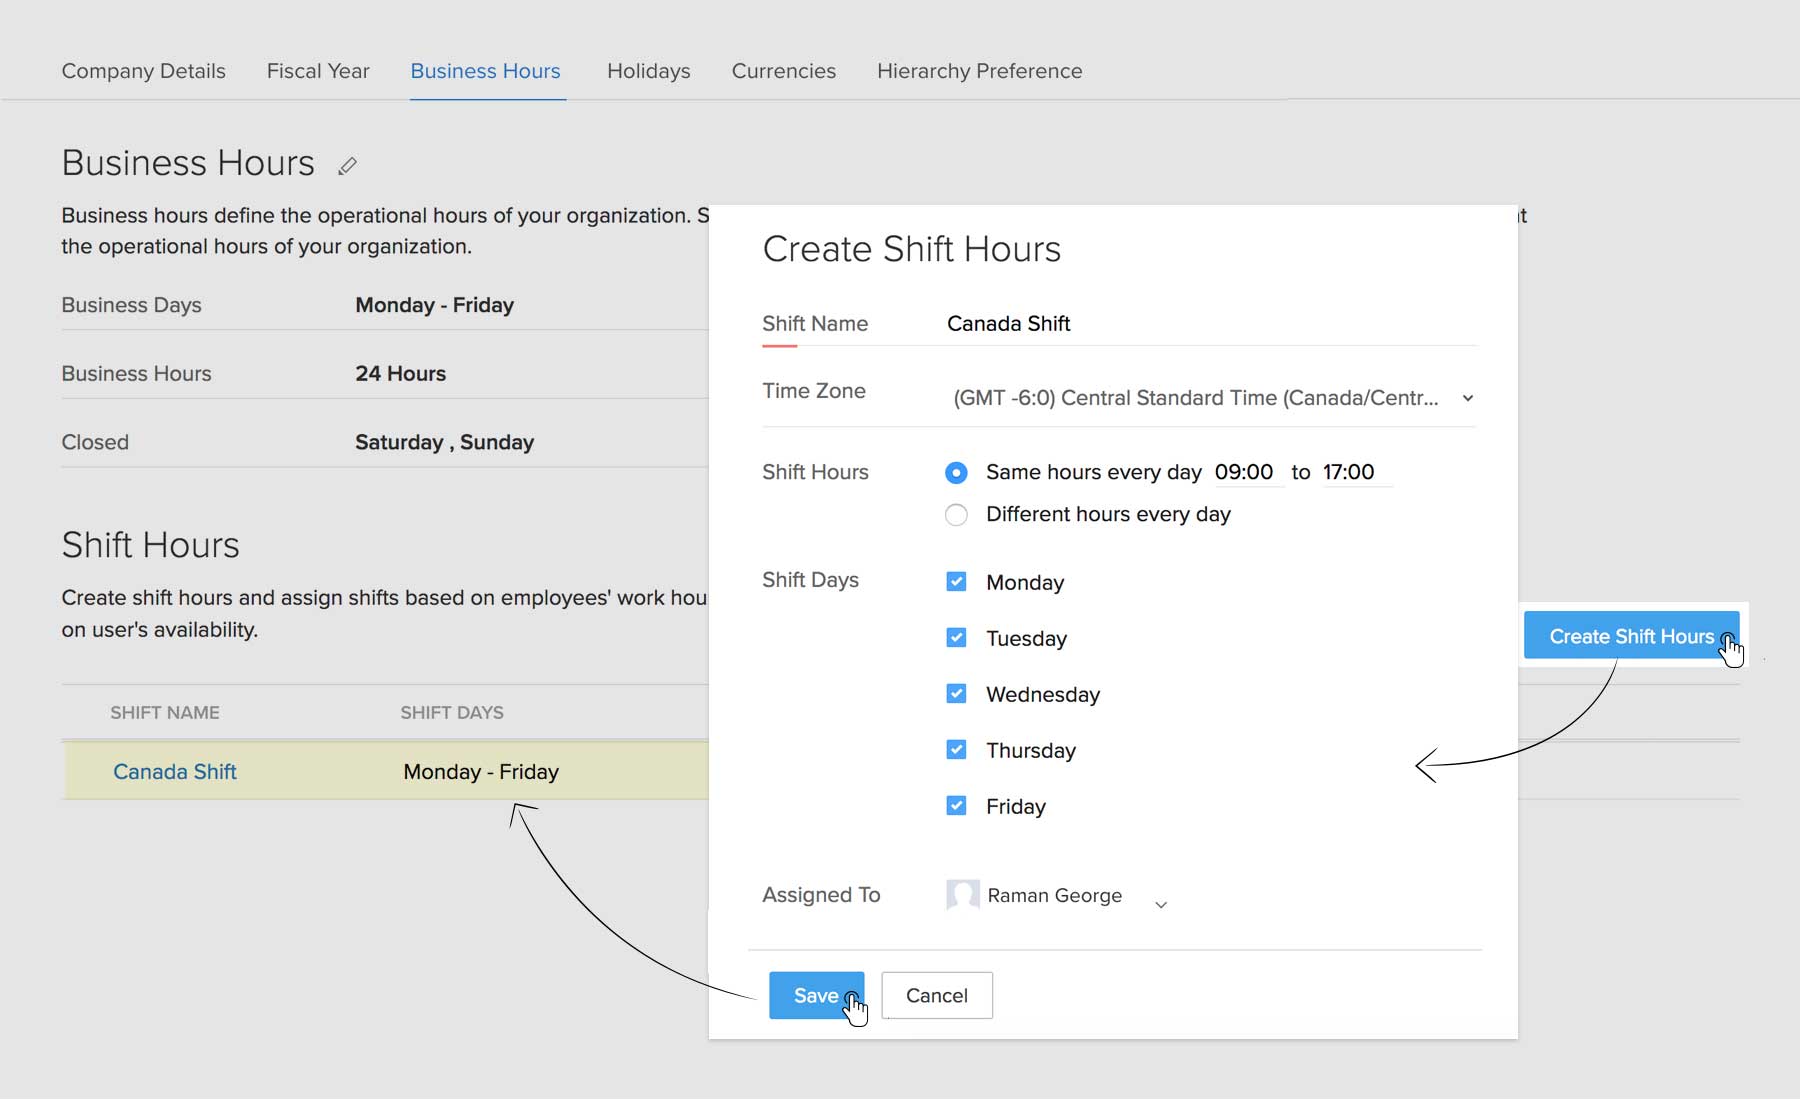
Task: Uncheck the Friday shift day
Action: [x=956, y=806]
